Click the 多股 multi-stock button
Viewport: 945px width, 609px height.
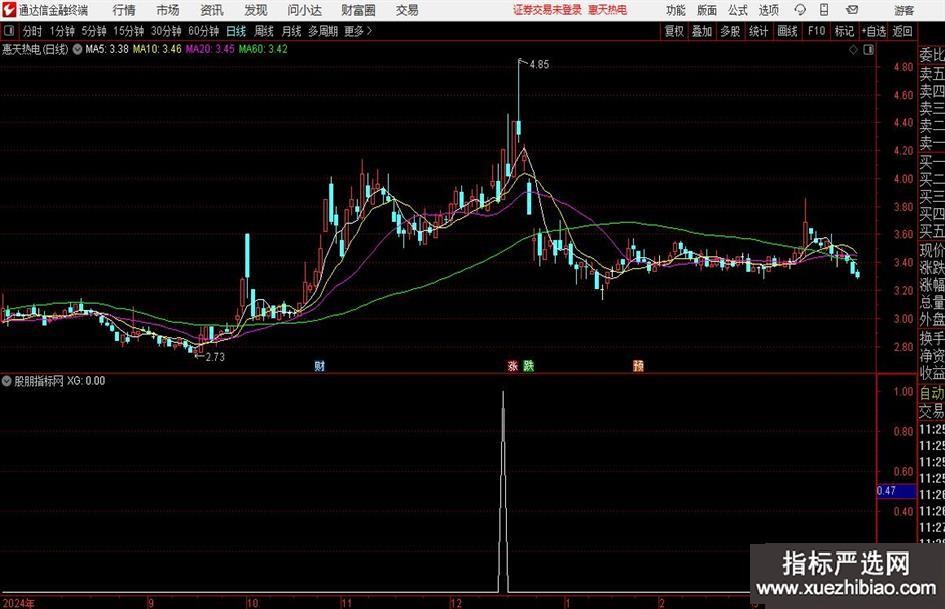pos(730,31)
